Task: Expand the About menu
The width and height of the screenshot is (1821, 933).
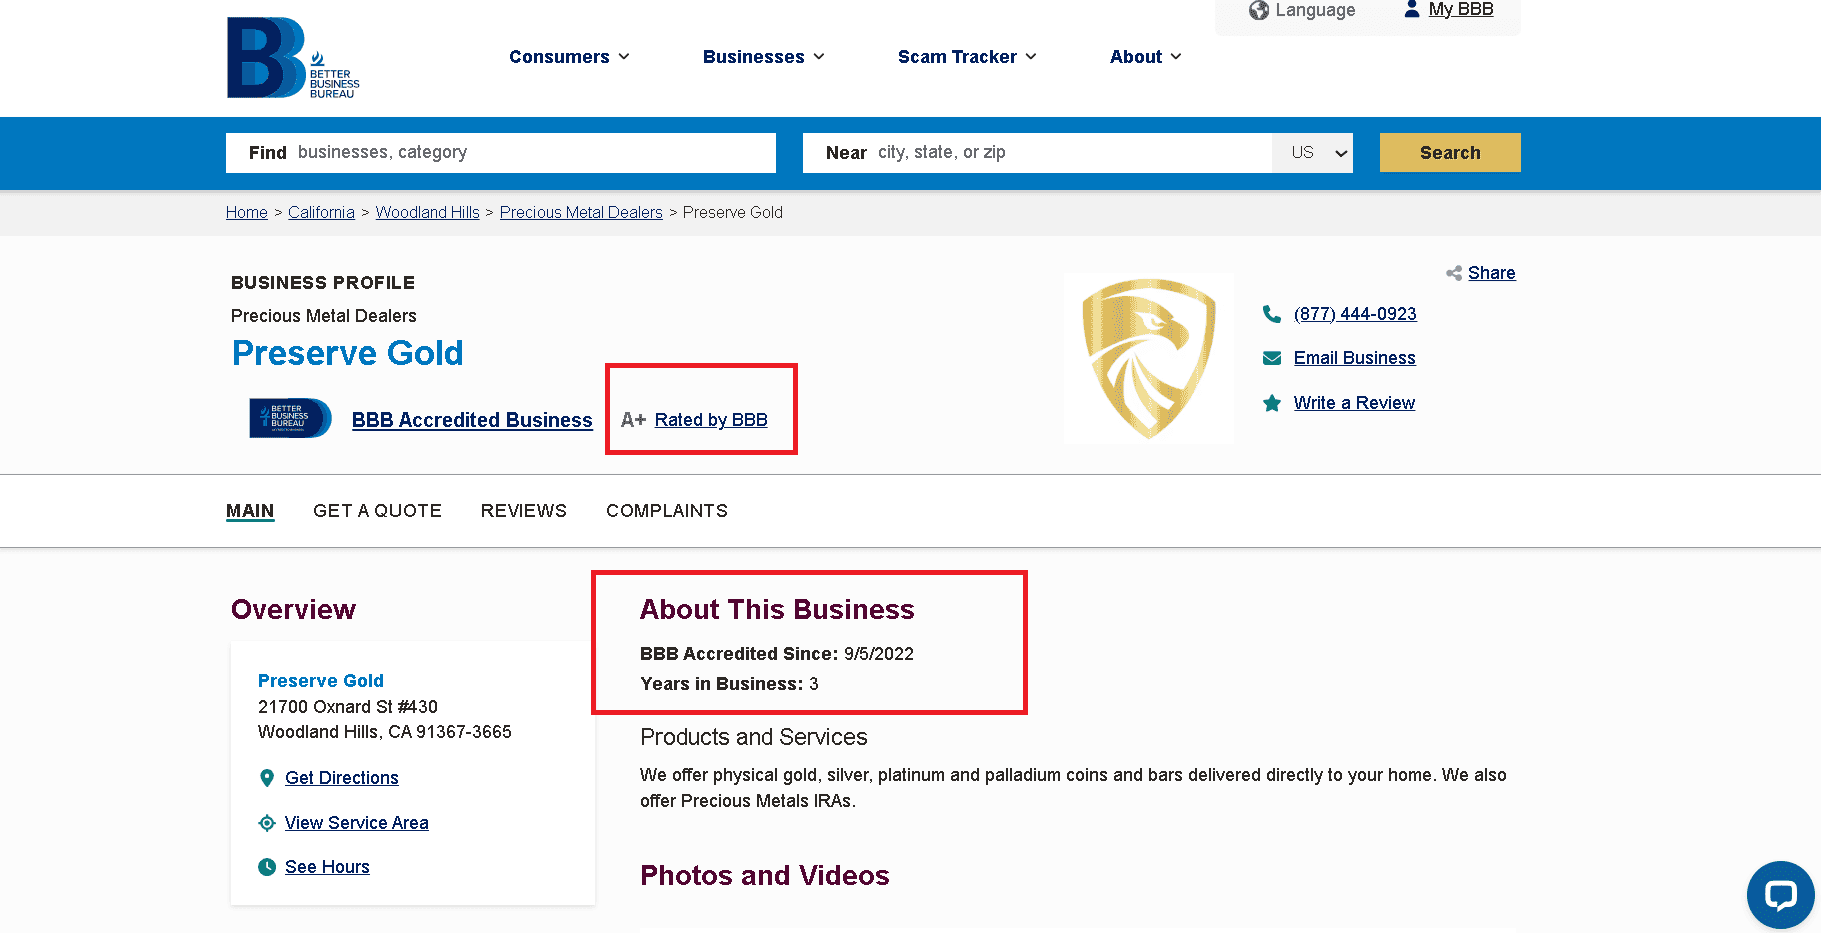Action: [x=1146, y=57]
